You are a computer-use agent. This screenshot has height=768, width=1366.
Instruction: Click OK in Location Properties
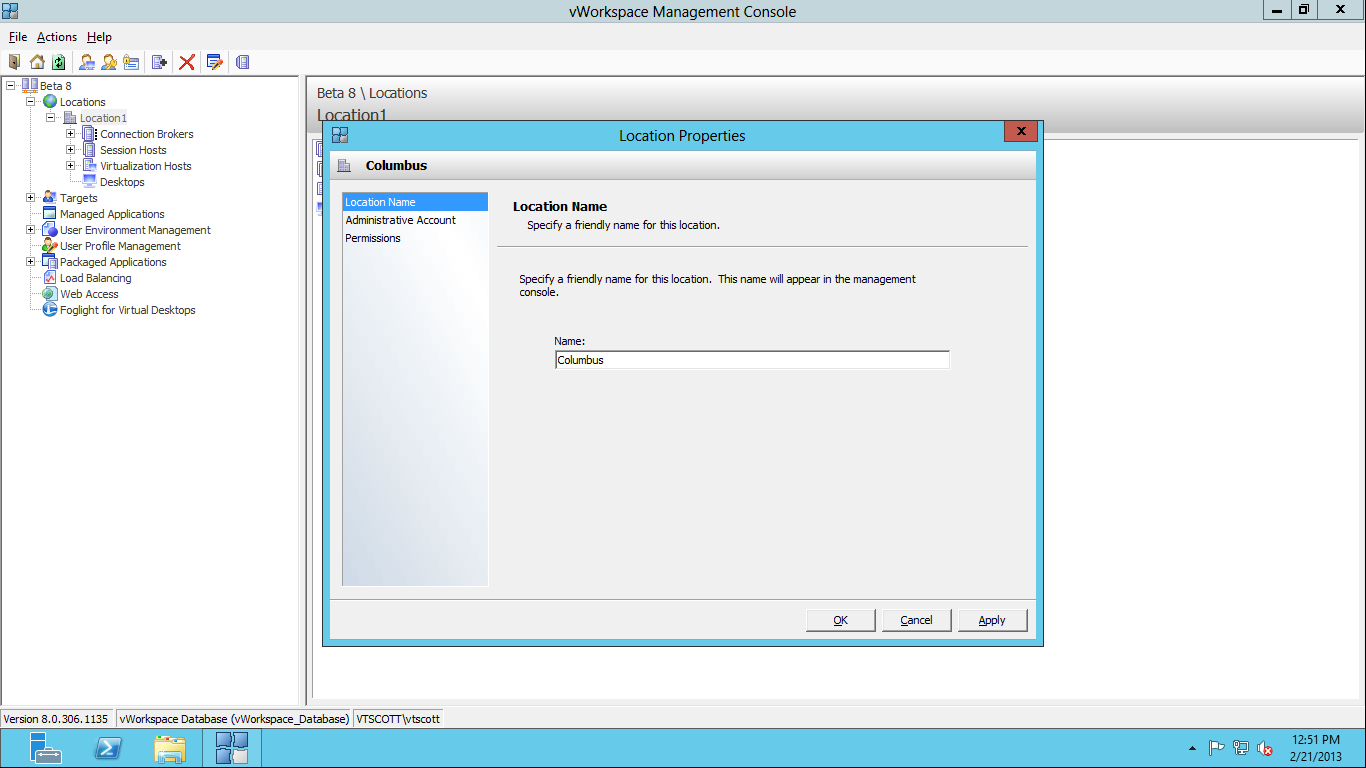click(841, 620)
